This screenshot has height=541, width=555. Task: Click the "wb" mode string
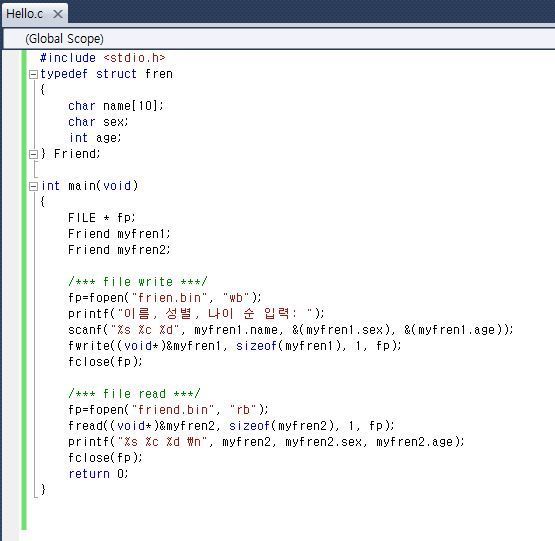(x=236, y=298)
